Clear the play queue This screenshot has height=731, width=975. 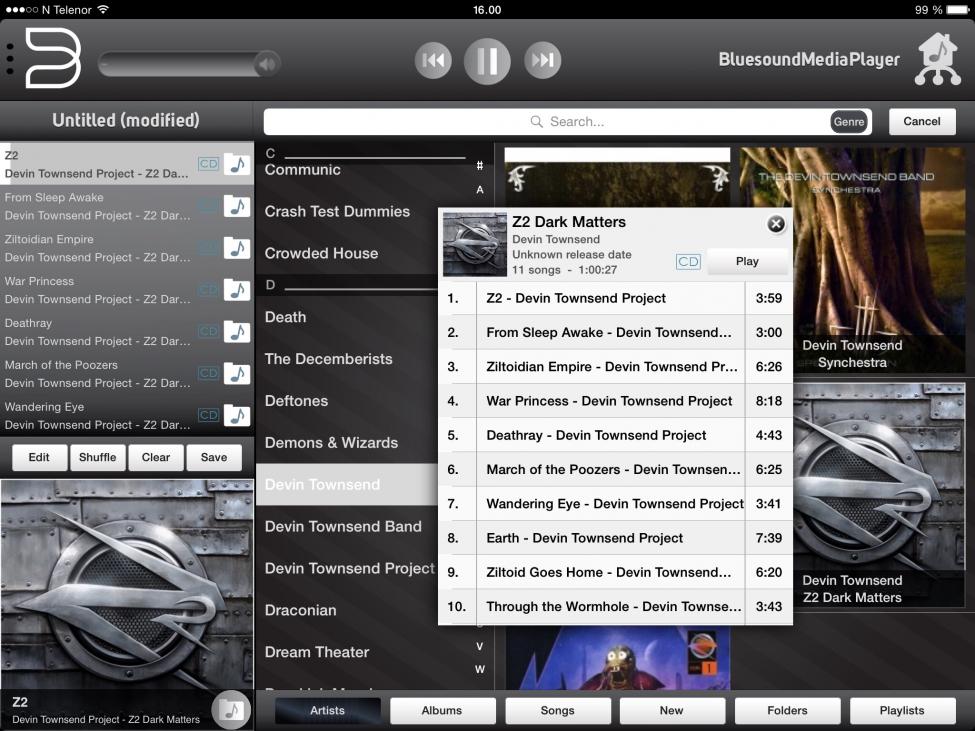[x=155, y=457]
